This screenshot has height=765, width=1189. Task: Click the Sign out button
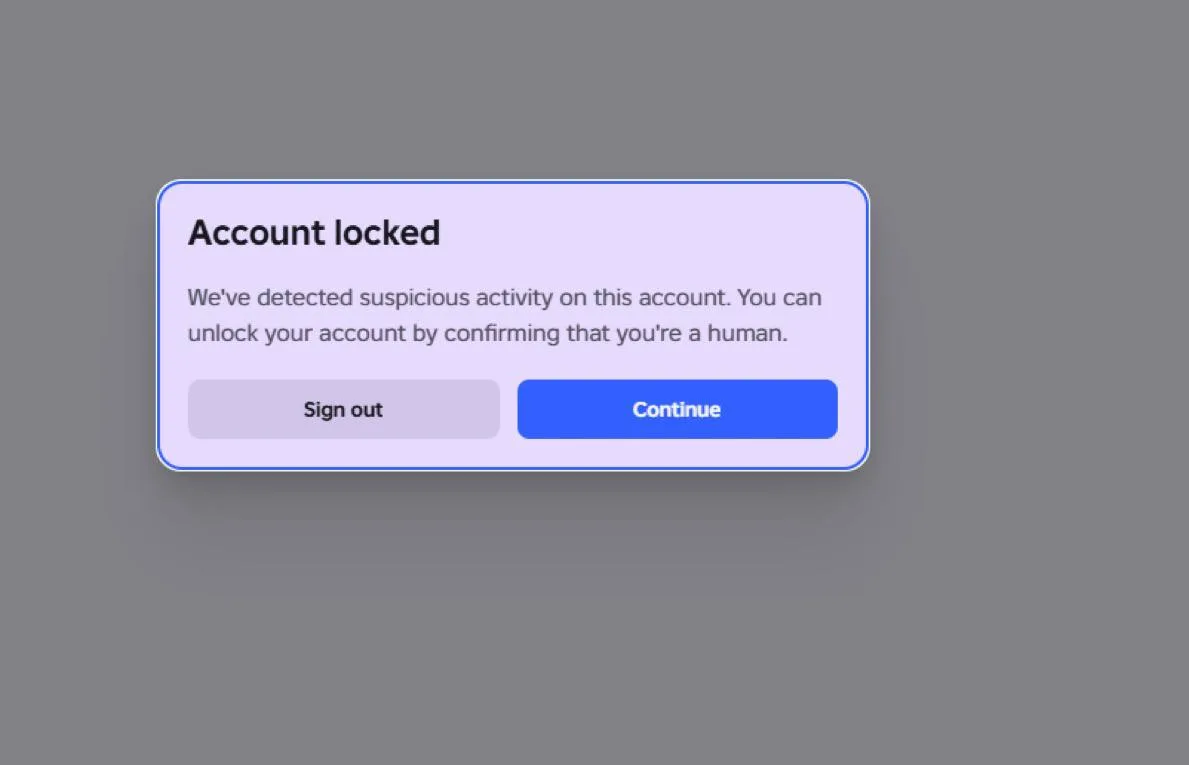point(344,409)
